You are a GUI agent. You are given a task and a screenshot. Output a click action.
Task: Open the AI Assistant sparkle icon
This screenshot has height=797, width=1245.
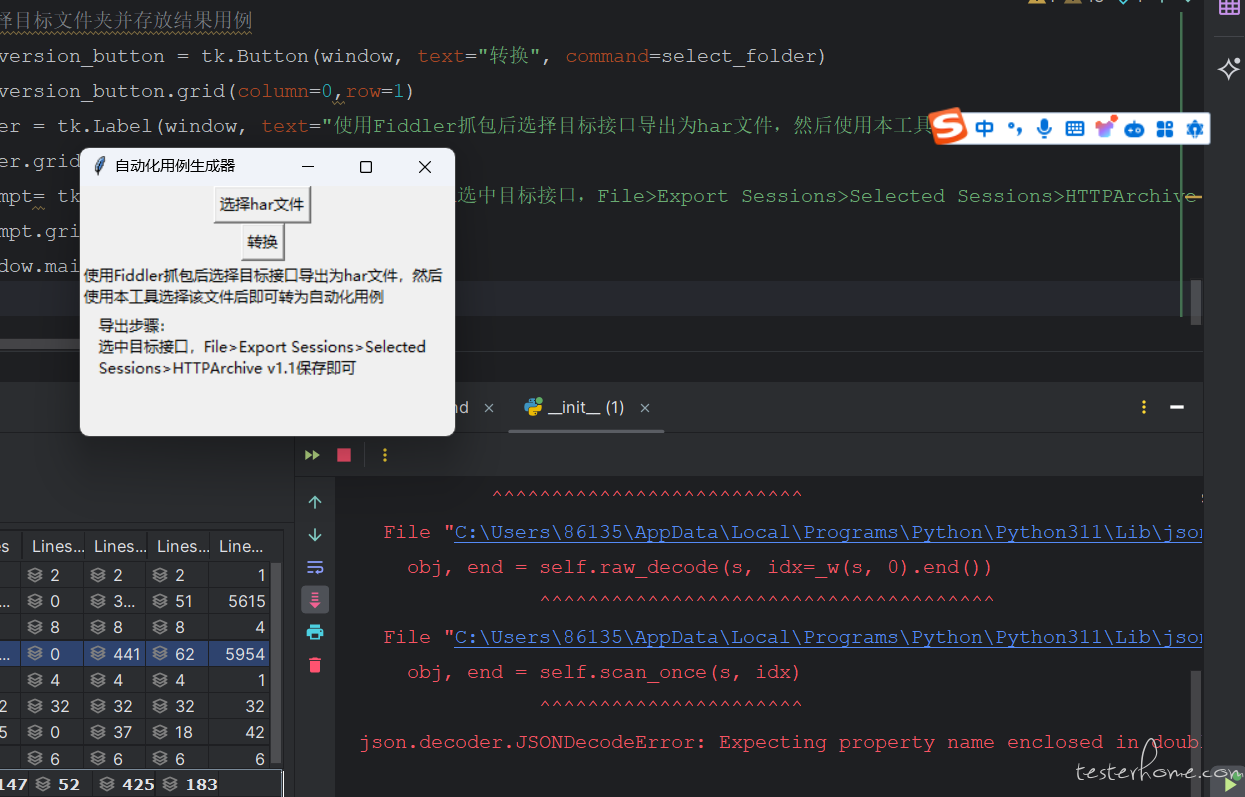click(1229, 68)
